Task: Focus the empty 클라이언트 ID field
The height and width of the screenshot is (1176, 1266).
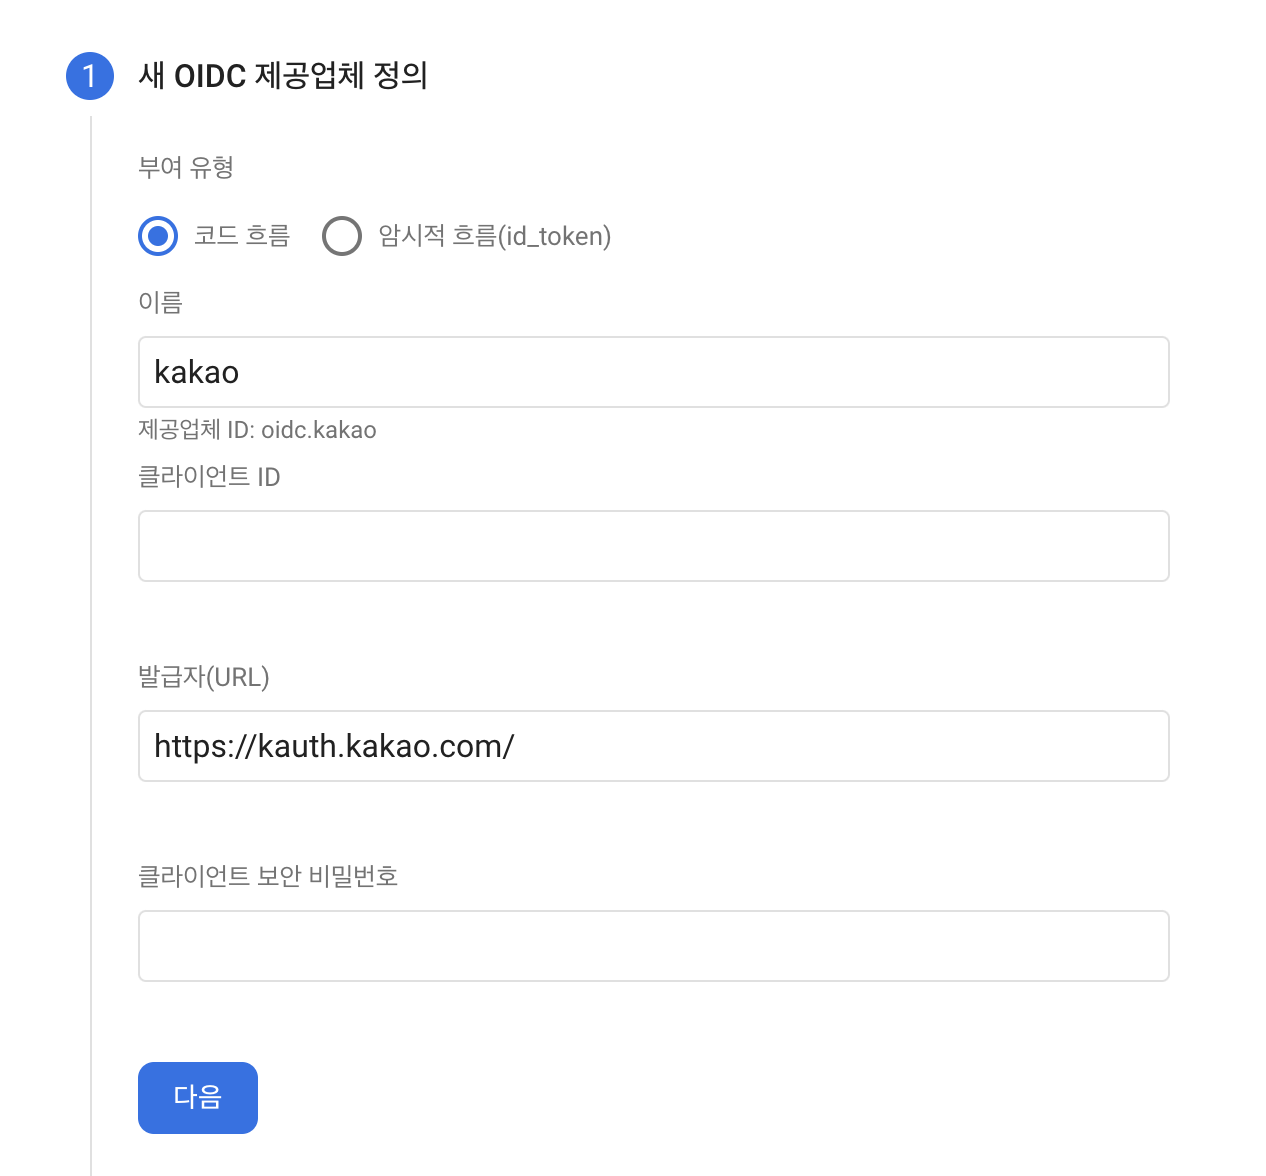Action: click(x=654, y=546)
